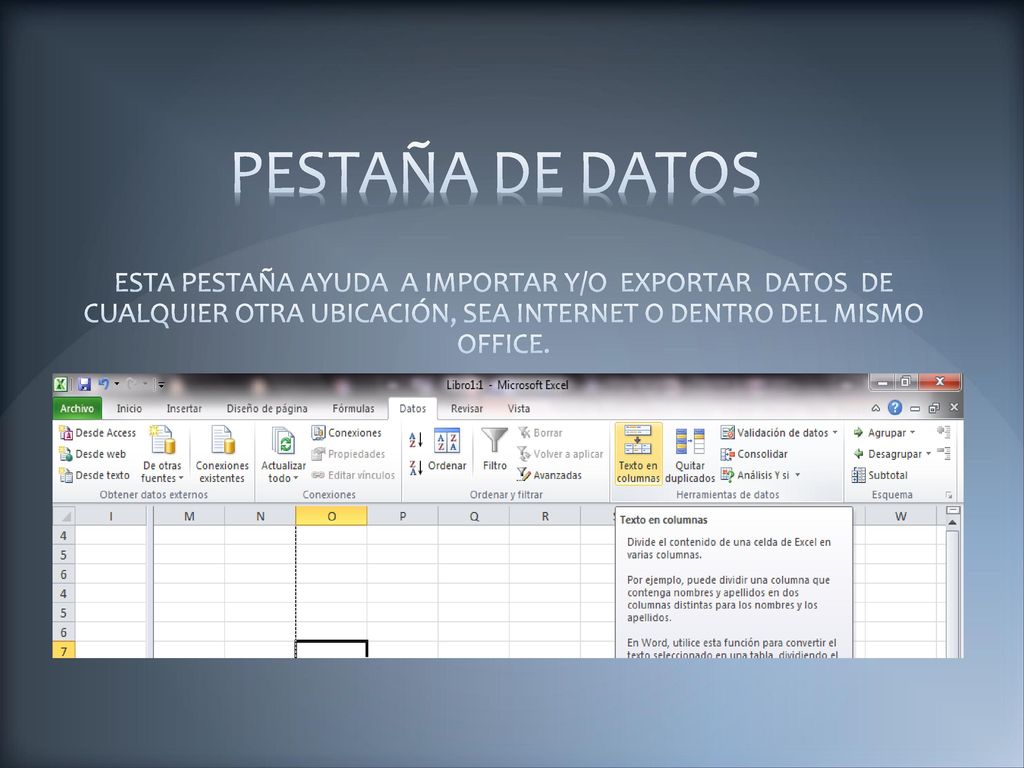Click Volver a aplicar filter
Viewport: 1024px width, 768px height.
click(560, 454)
